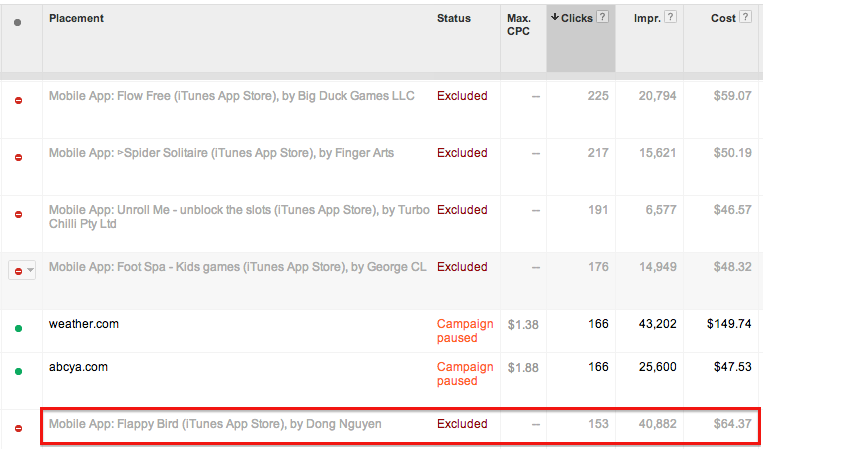The width and height of the screenshot is (842, 449).
Task: Sort by the Placement column header
Action: 76,18
